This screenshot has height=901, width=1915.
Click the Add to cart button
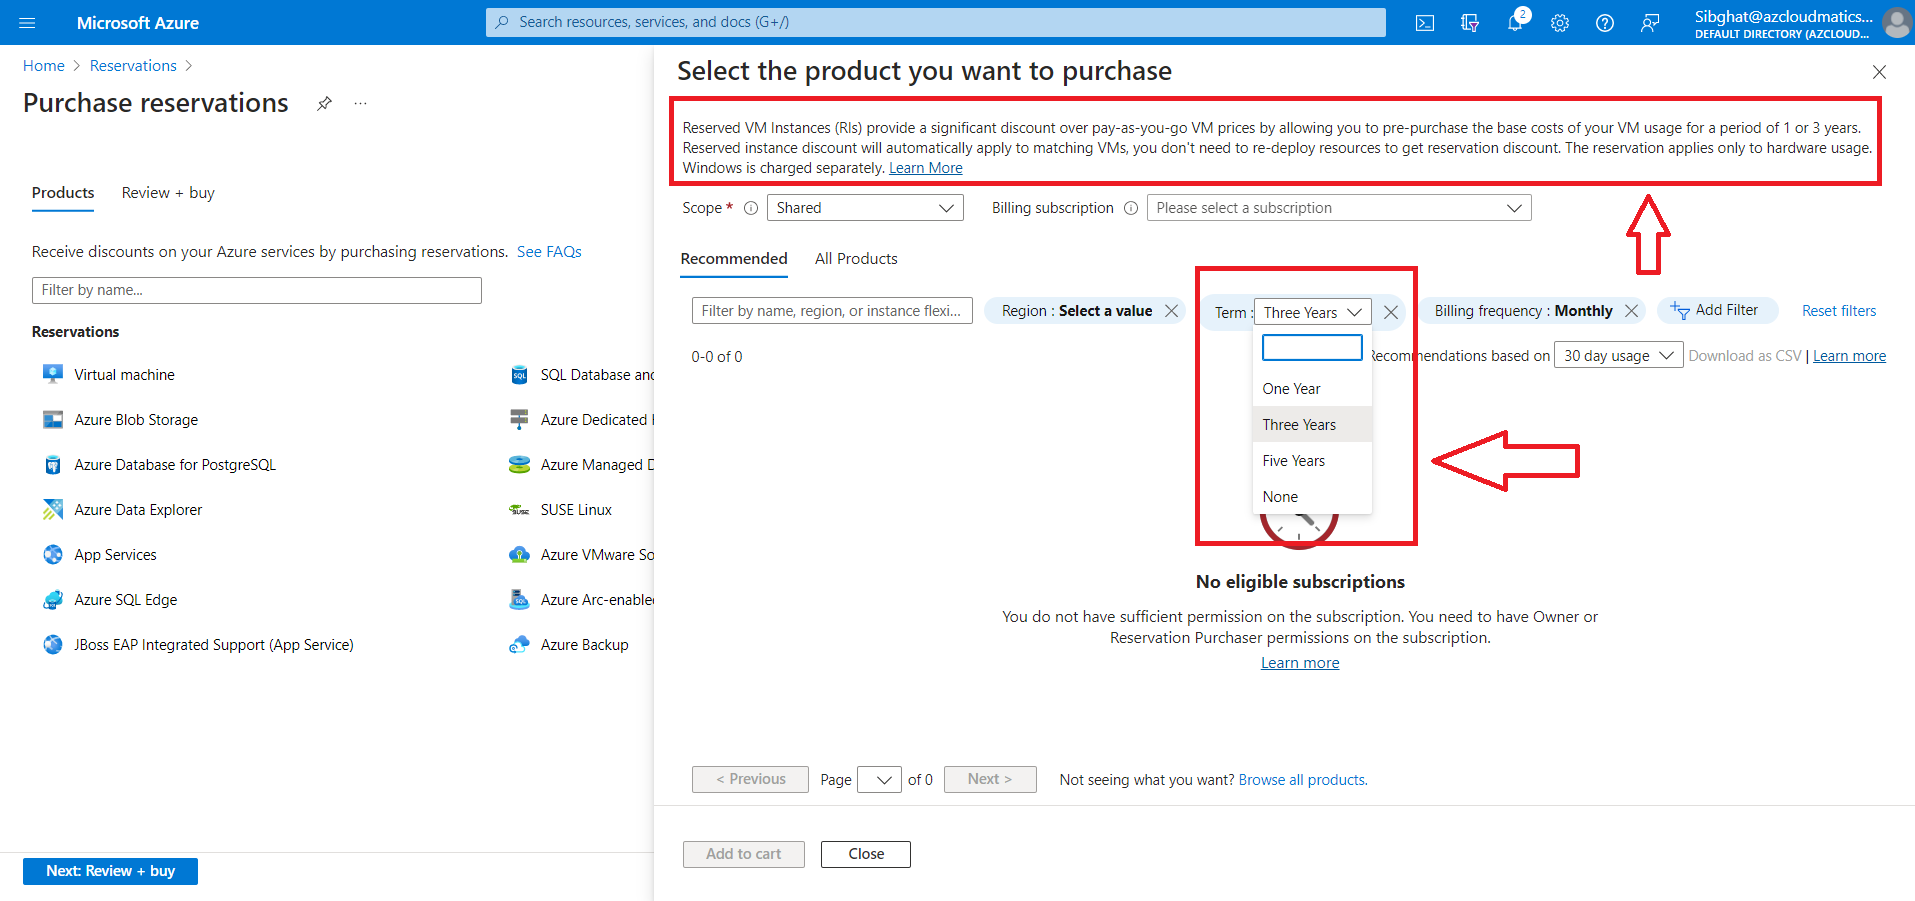click(743, 853)
